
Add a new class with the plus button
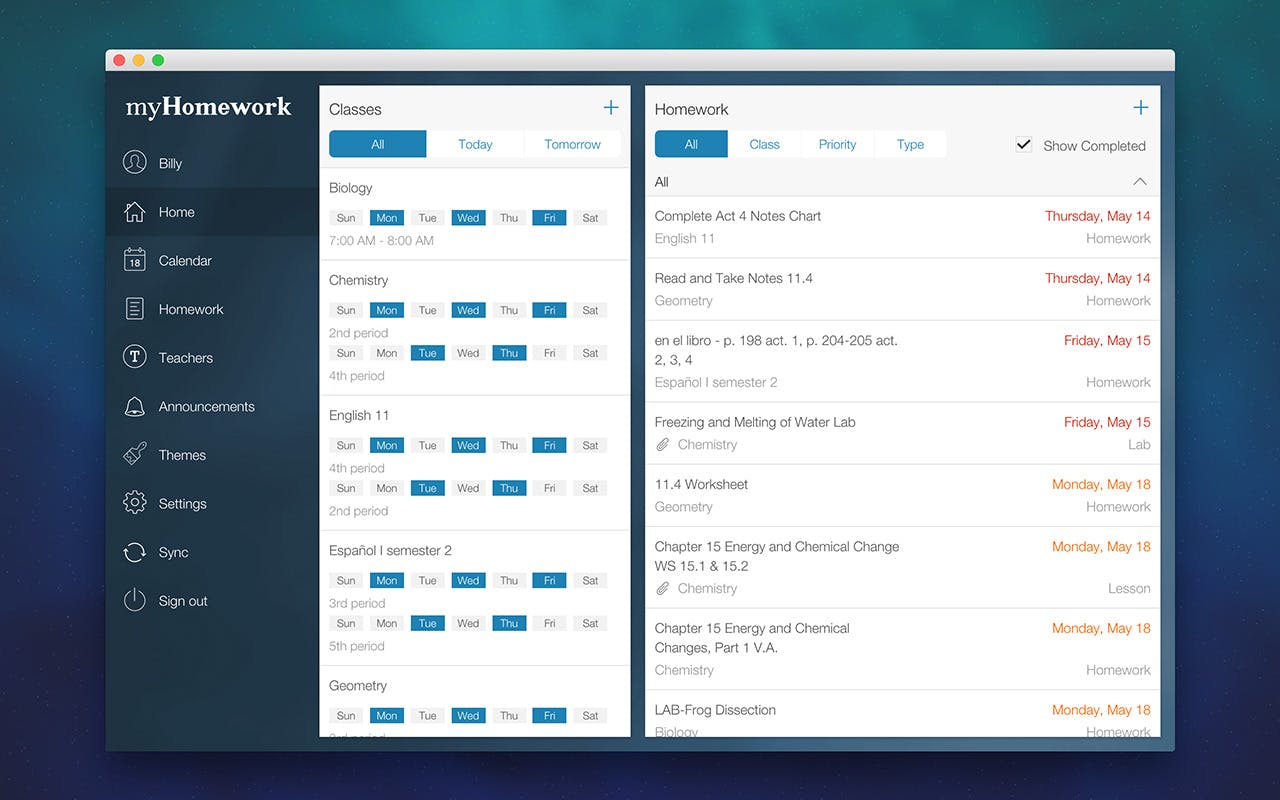coord(610,106)
